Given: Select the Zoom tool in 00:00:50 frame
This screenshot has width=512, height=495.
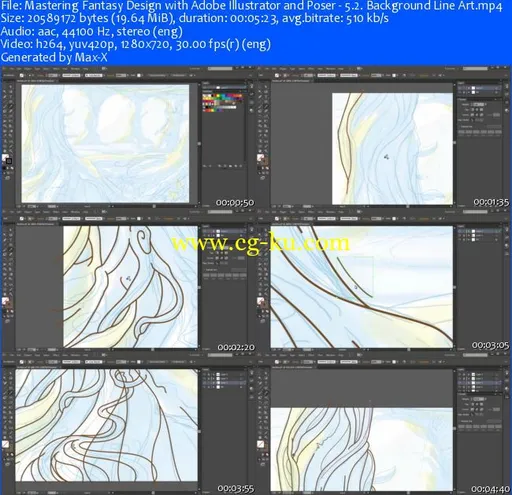Looking at the screenshot, I should tap(11, 150).
